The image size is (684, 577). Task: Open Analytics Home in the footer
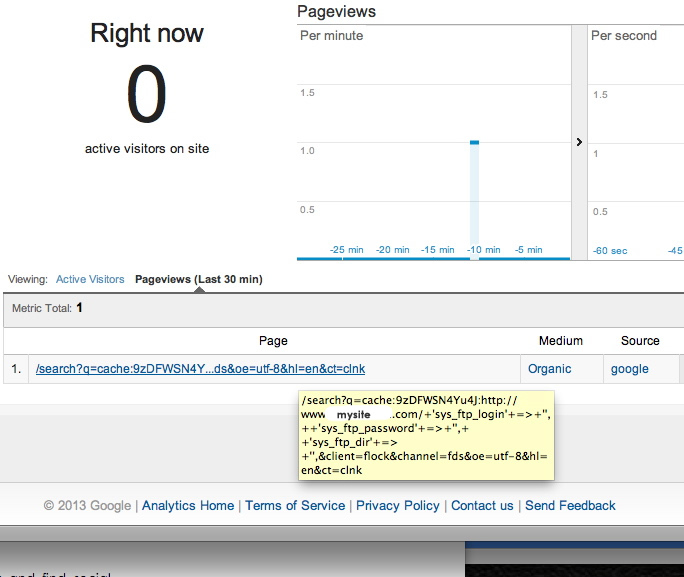(x=188, y=506)
